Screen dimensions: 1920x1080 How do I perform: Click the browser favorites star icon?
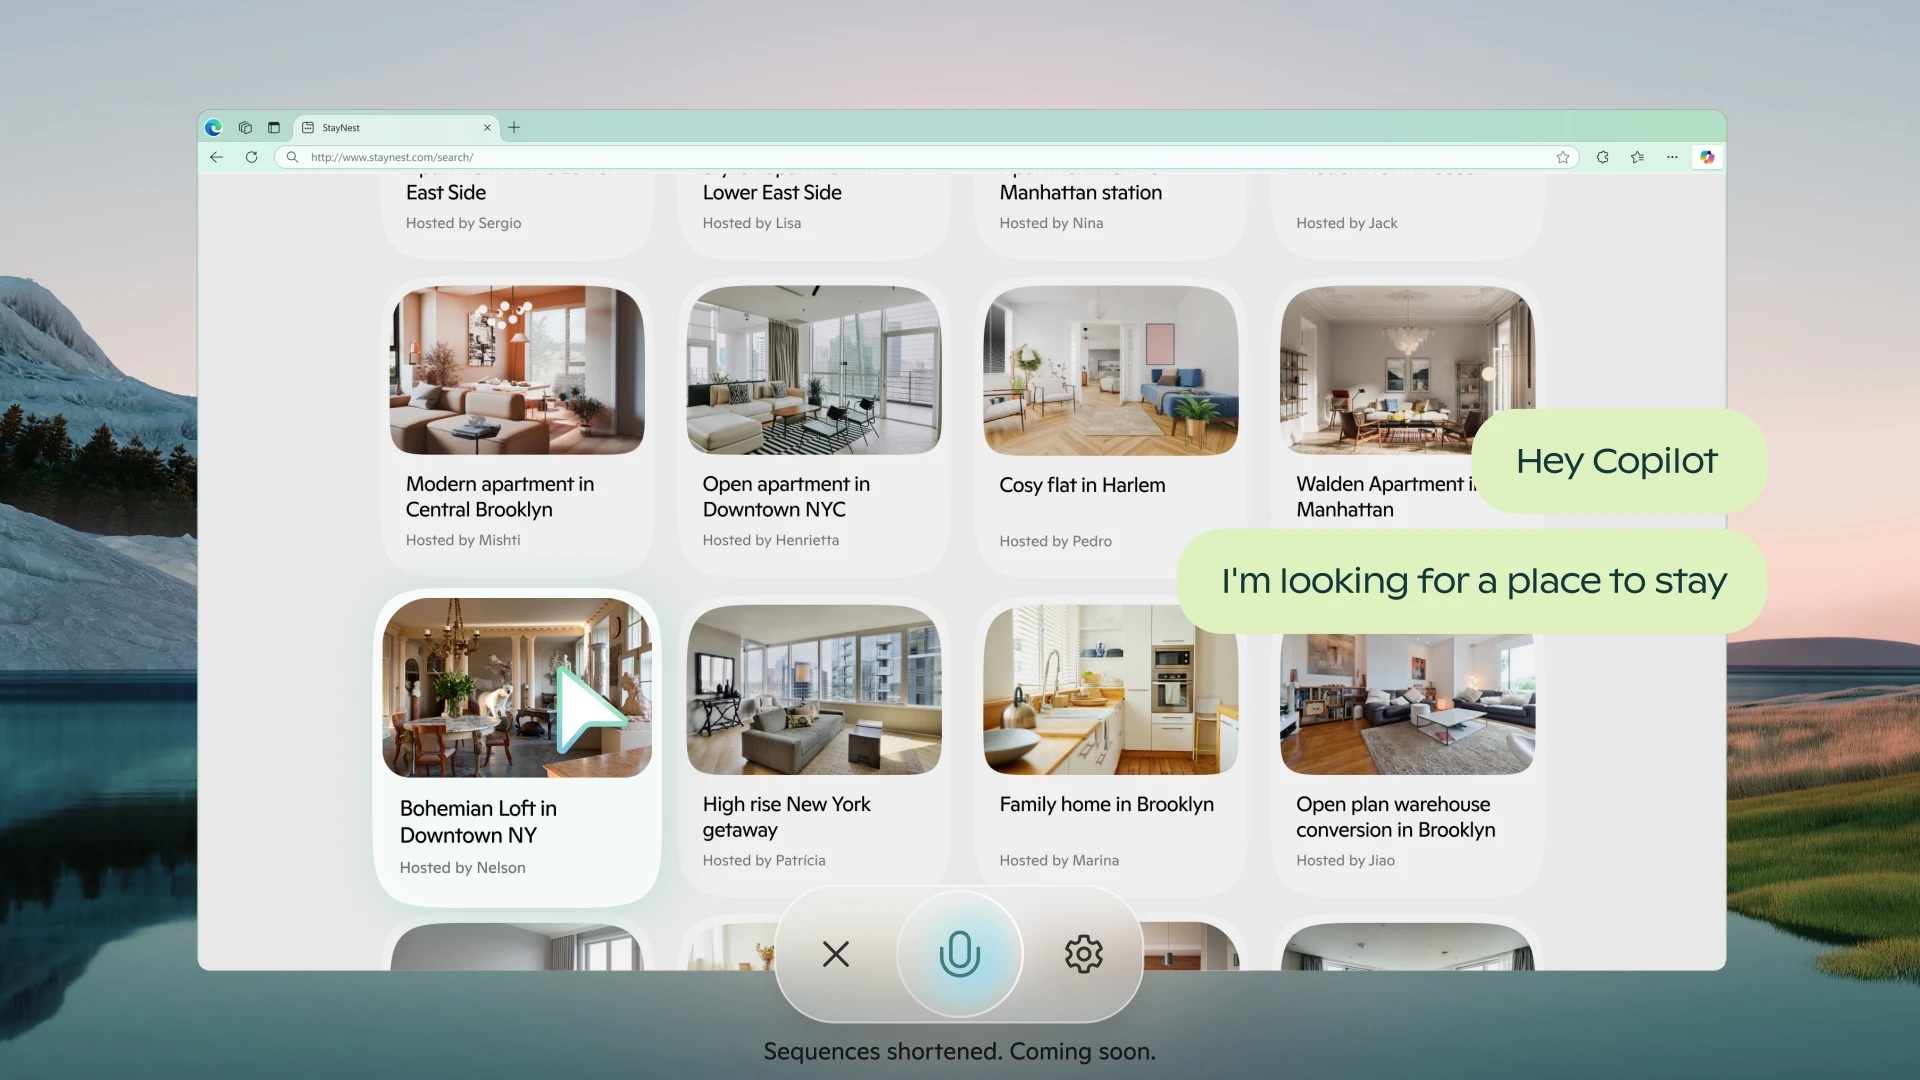(1561, 157)
